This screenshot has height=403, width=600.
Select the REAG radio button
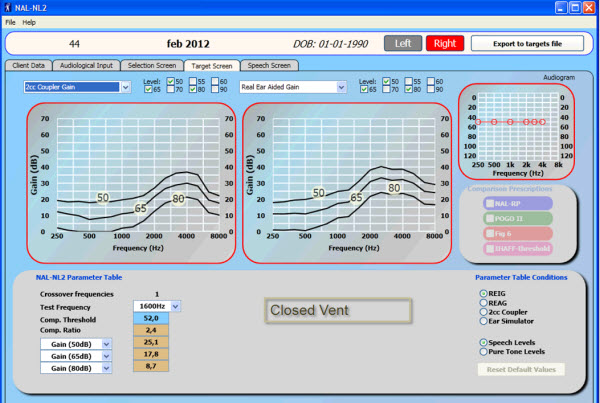(483, 303)
